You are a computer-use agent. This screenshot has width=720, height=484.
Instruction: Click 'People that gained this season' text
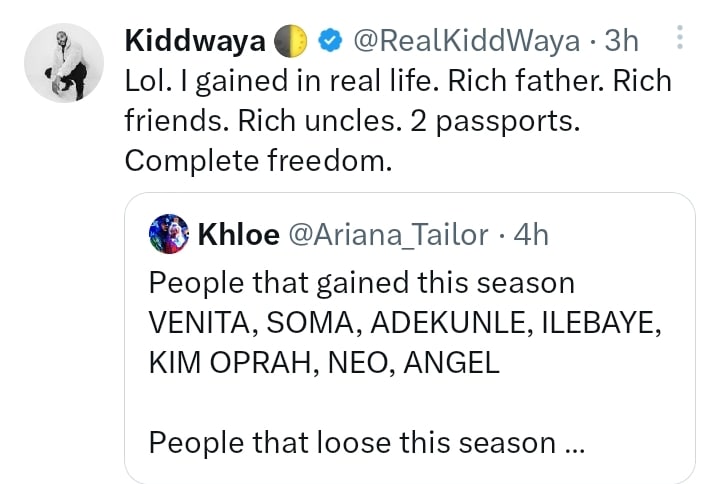tap(361, 282)
